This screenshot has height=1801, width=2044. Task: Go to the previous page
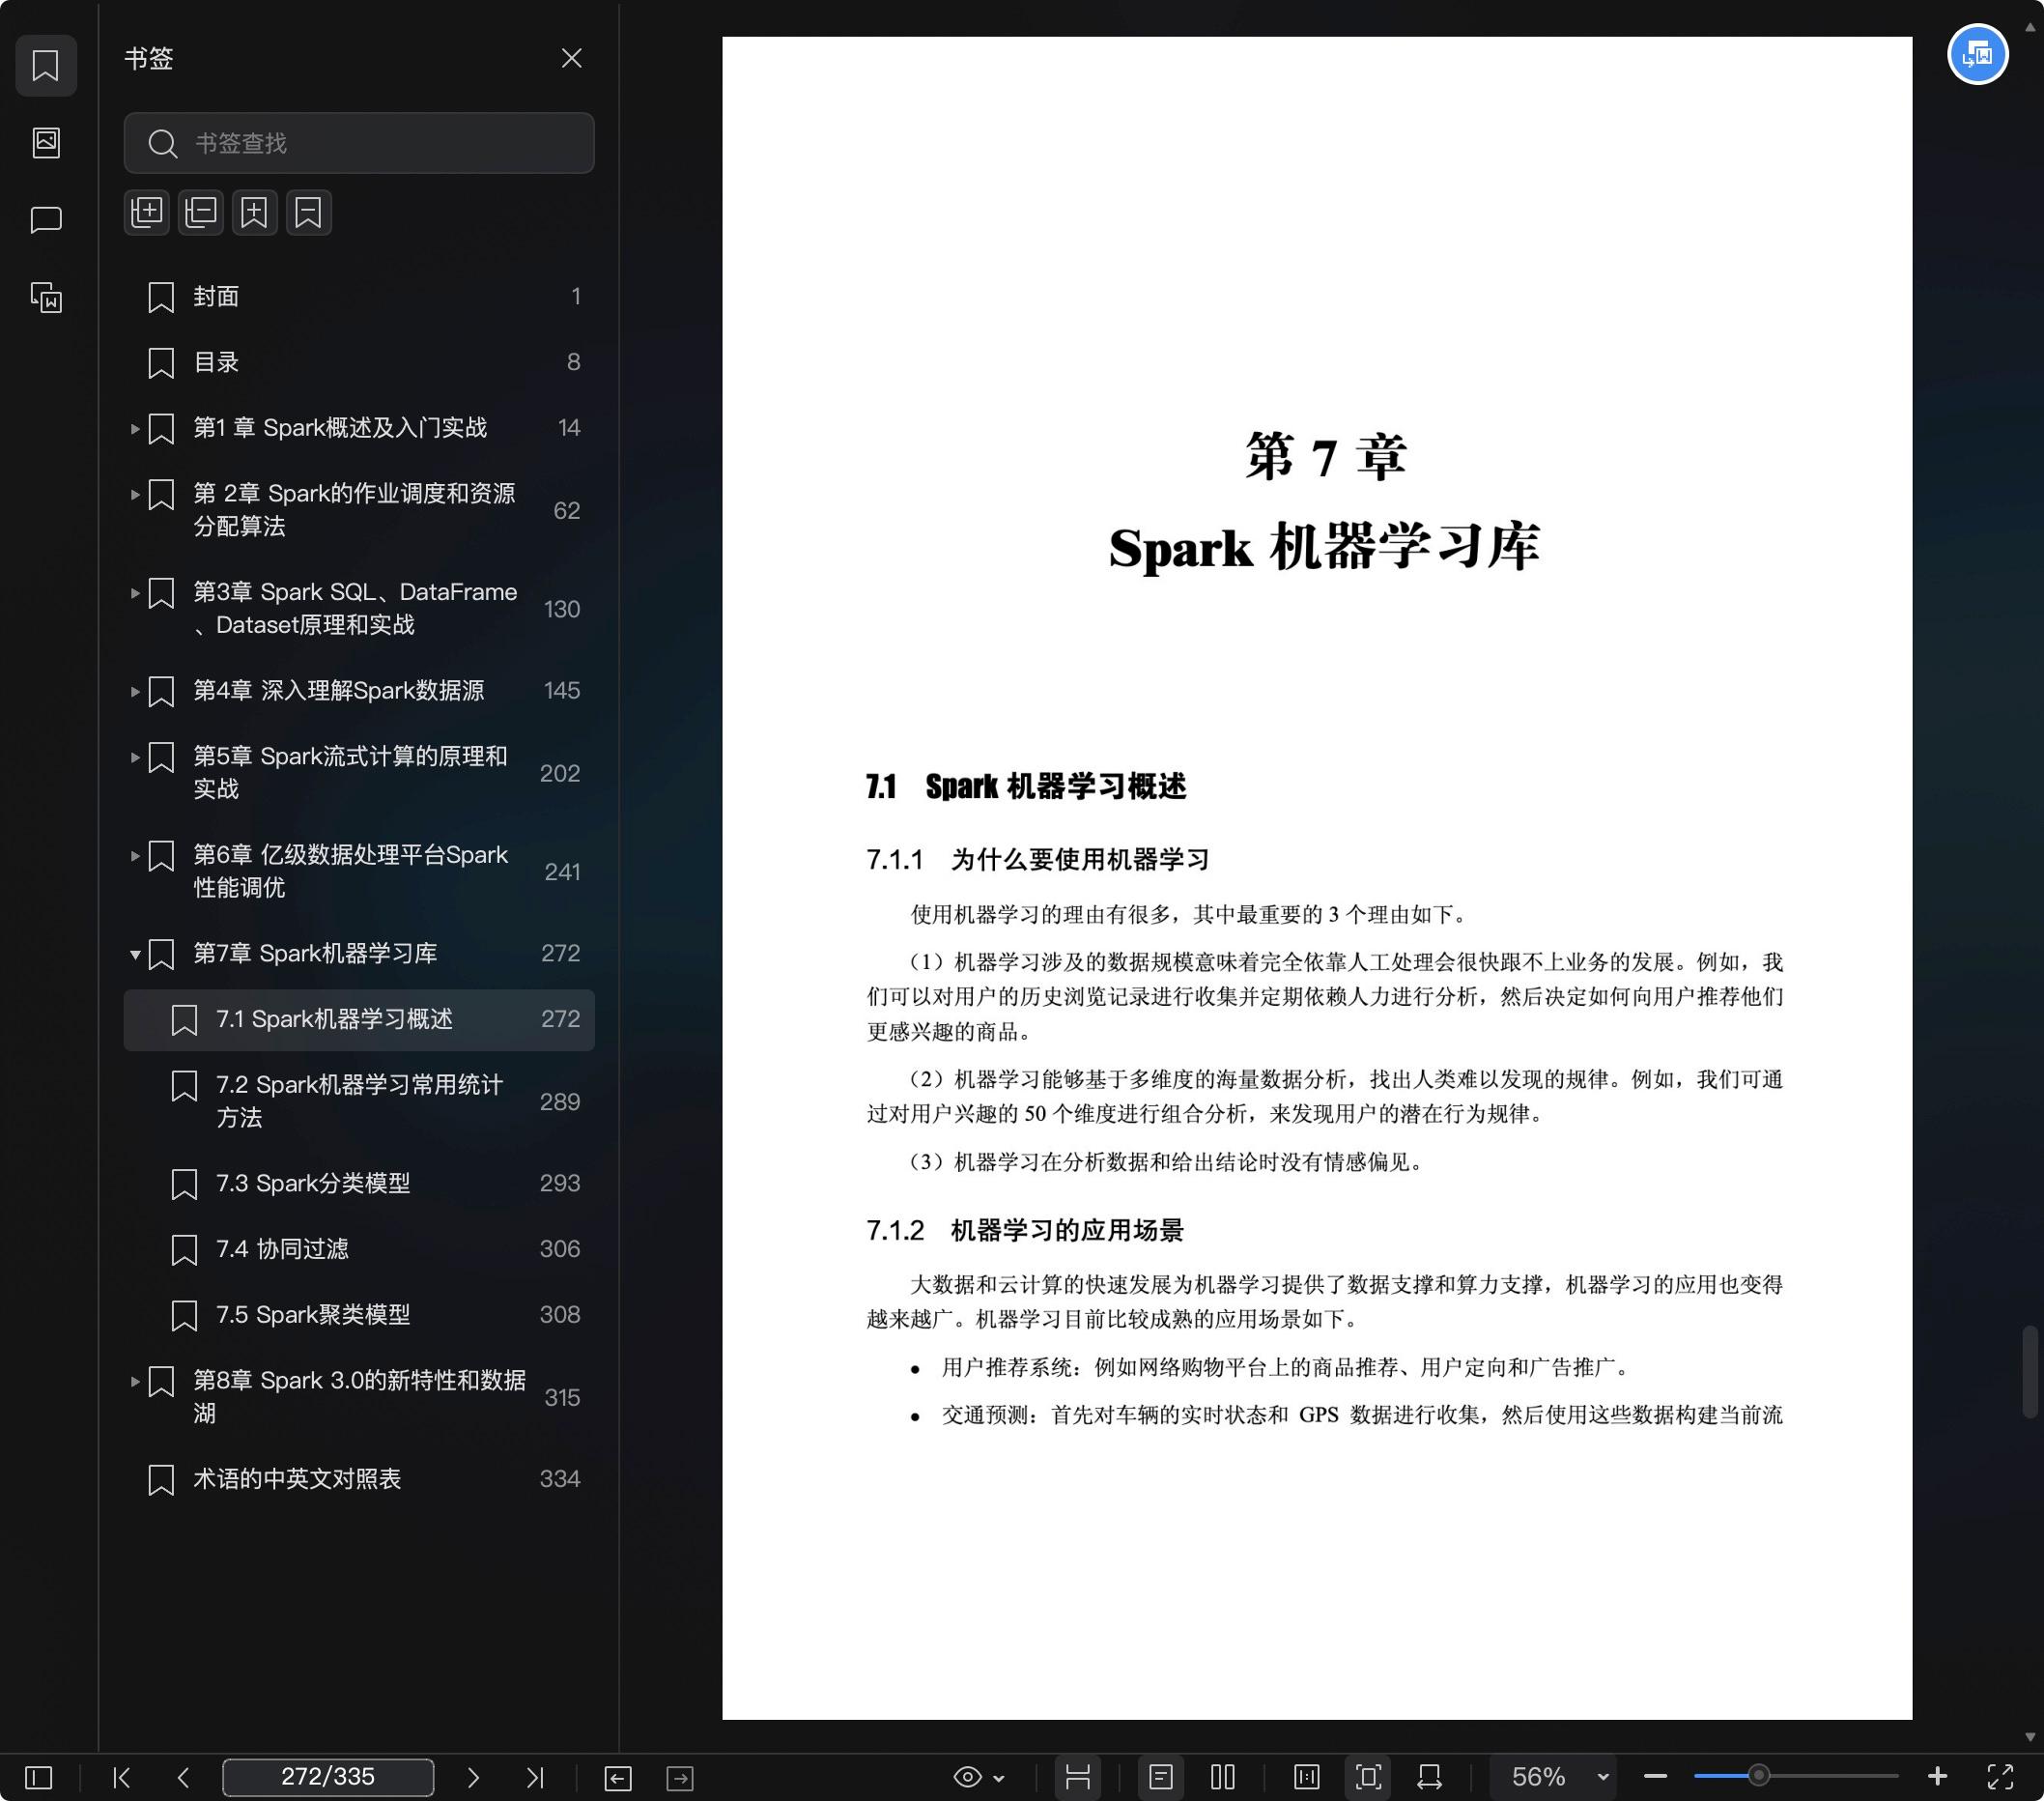[183, 1777]
